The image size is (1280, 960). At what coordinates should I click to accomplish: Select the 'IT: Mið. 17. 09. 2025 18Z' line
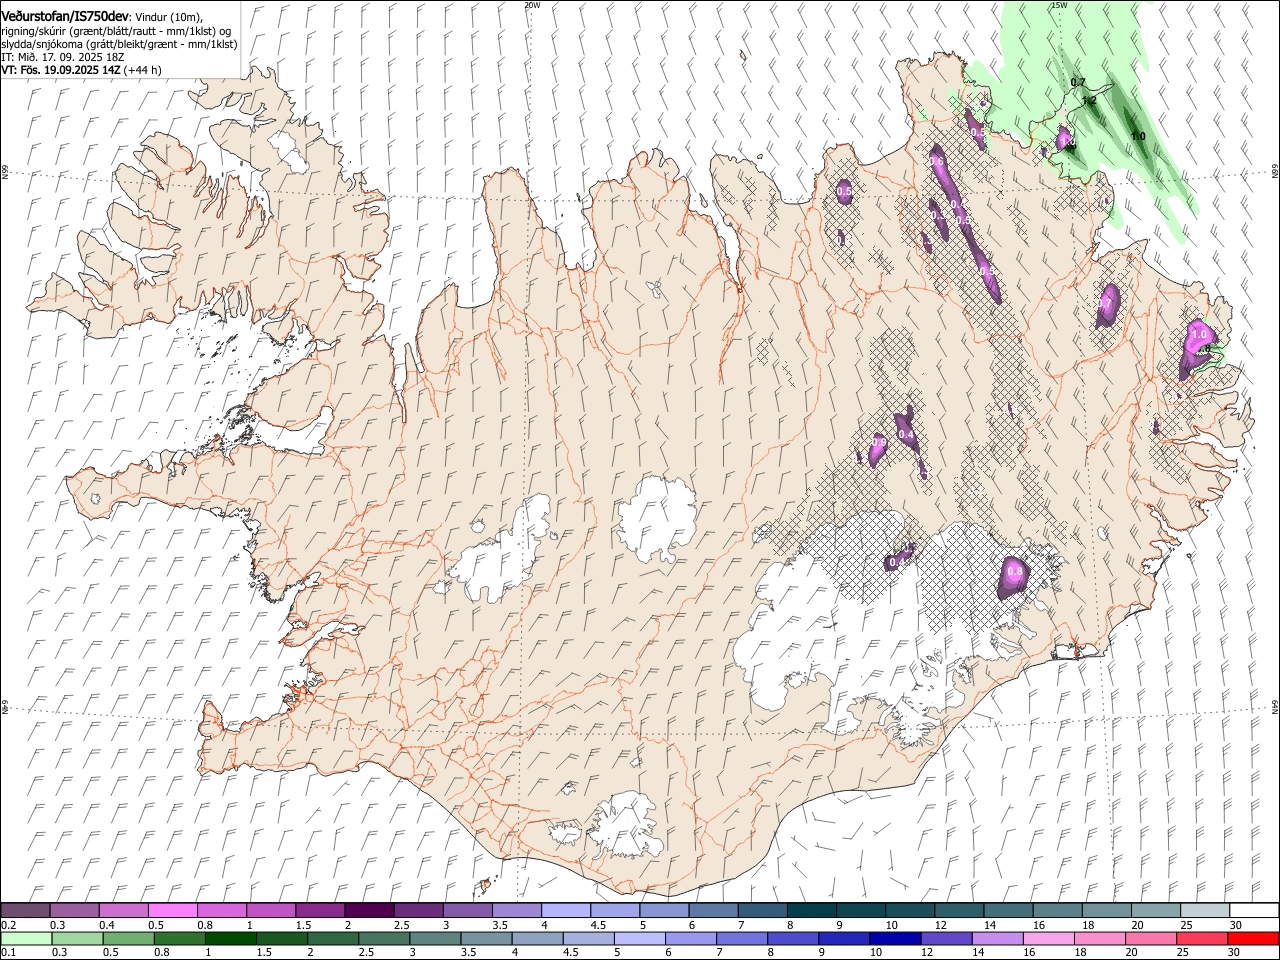63,57
